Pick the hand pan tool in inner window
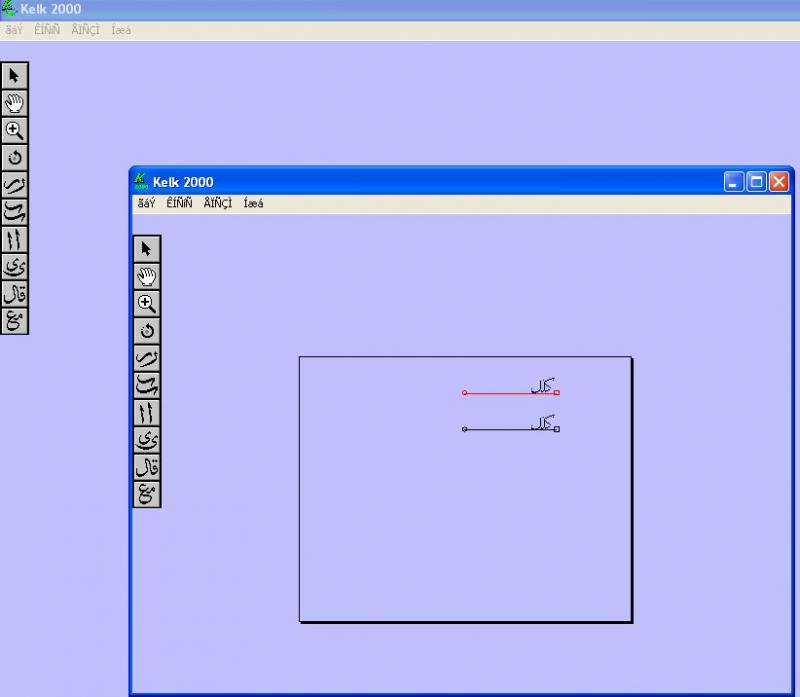The width and height of the screenshot is (800, 697). (x=147, y=276)
